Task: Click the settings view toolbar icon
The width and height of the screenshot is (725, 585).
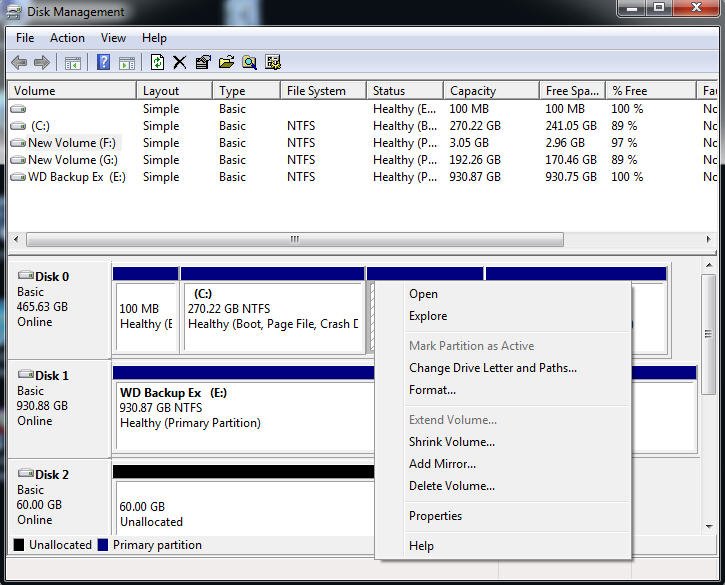Action: 273,62
